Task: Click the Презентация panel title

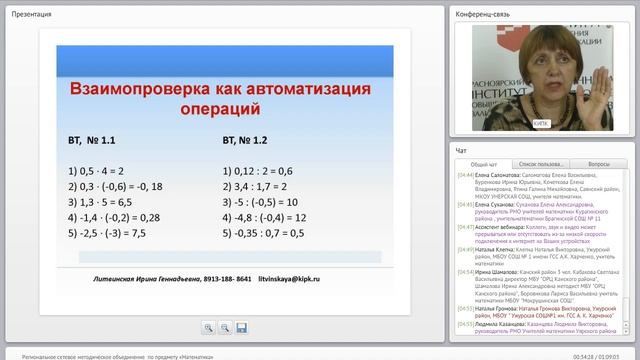Action: click(x=31, y=14)
